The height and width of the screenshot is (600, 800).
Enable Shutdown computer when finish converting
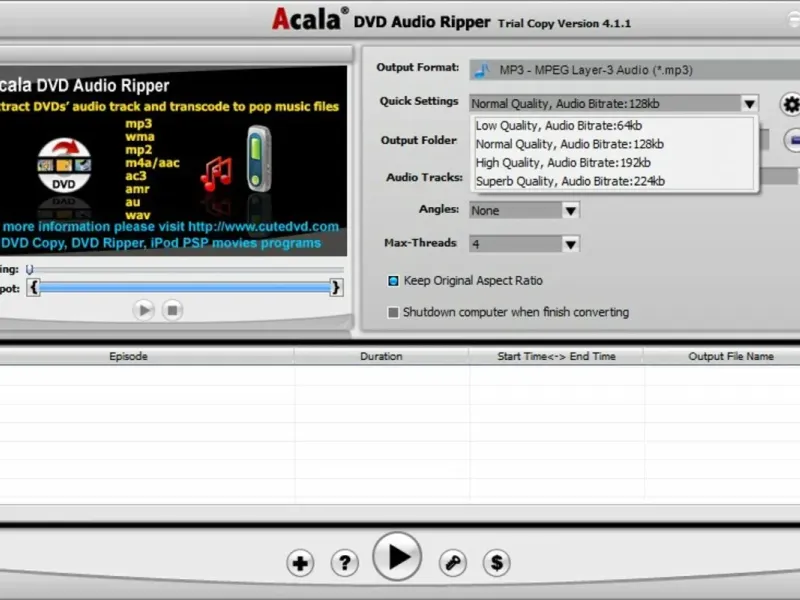click(393, 312)
